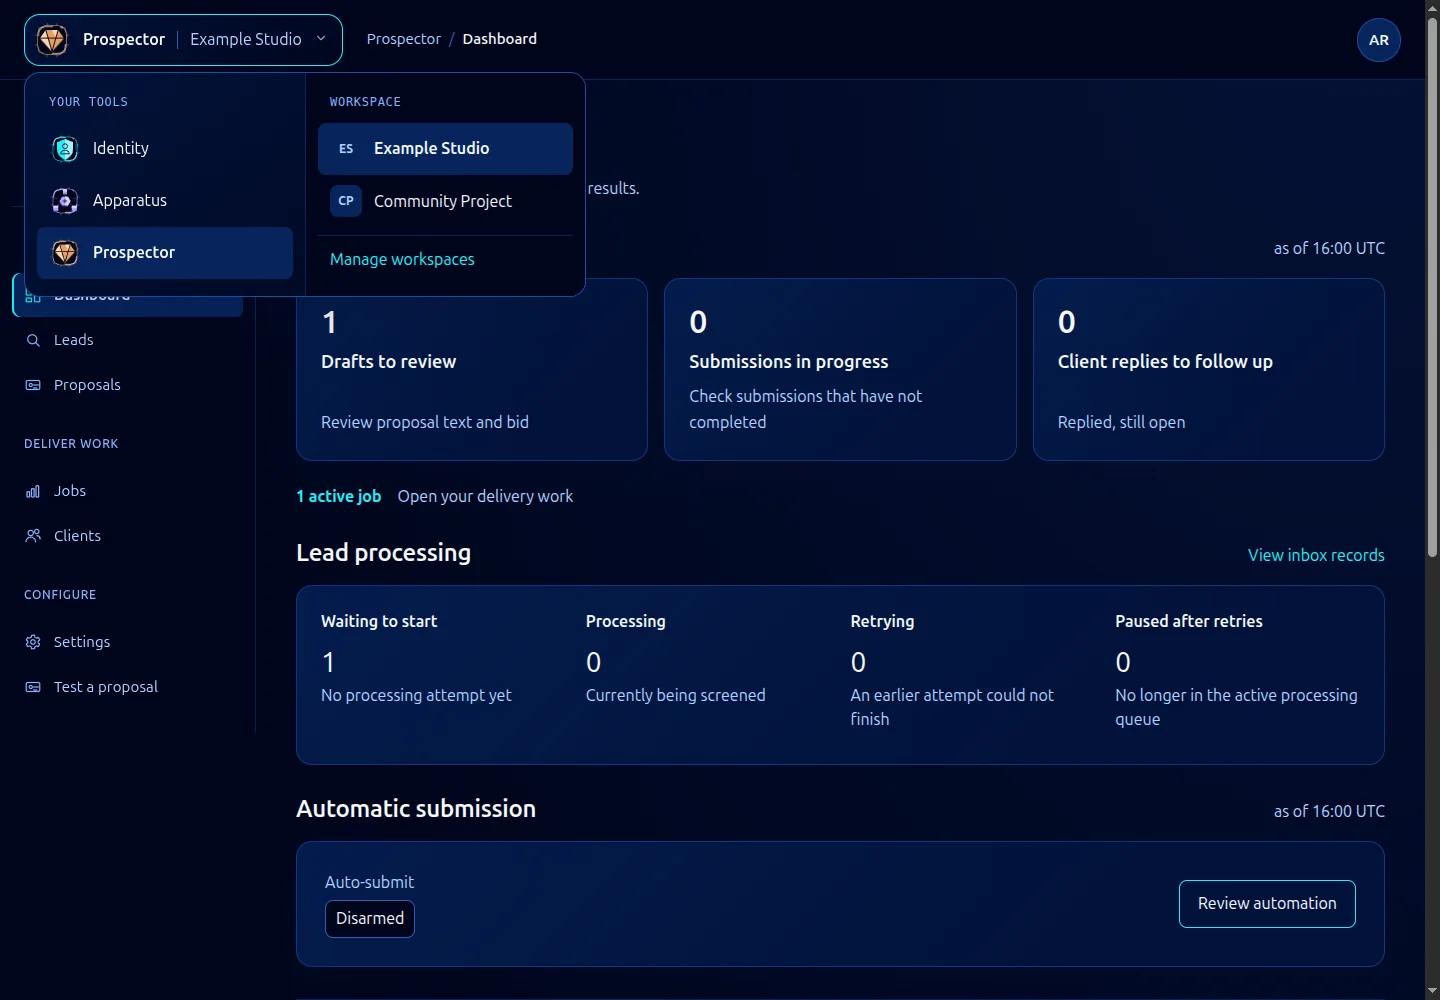Click View inbox records link
Image resolution: width=1440 pixels, height=1000 pixels.
click(x=1316, y=555)
